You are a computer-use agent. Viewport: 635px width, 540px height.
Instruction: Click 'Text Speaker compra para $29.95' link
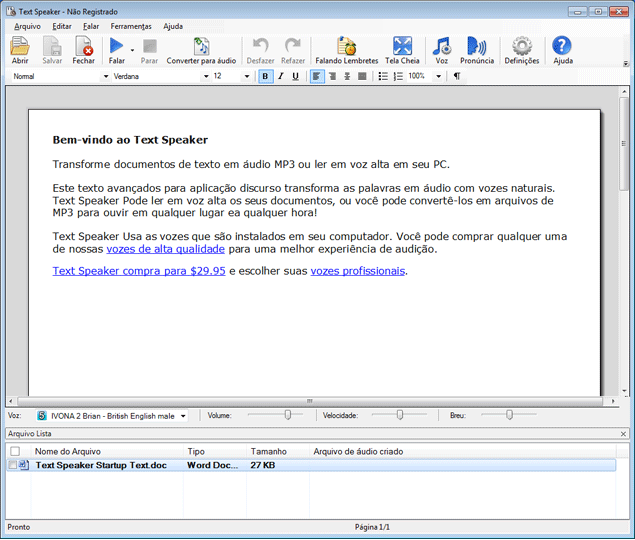[139, 271]
